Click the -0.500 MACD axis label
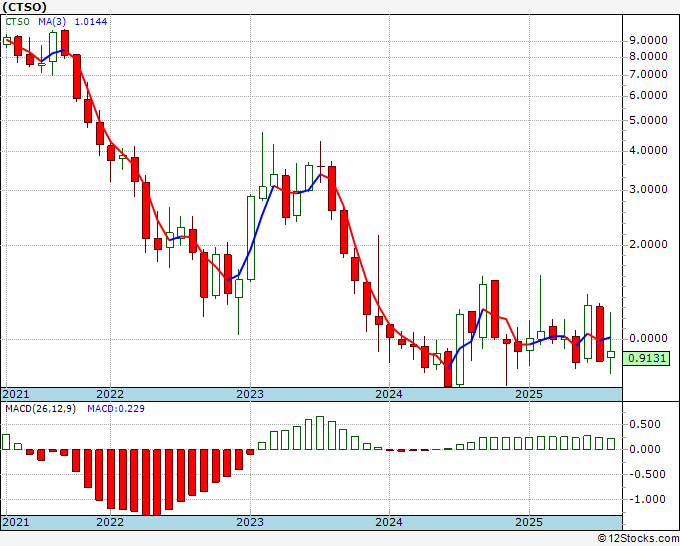Screen dimensions: 680x546 pyautogui.click(x=646, y=474)
